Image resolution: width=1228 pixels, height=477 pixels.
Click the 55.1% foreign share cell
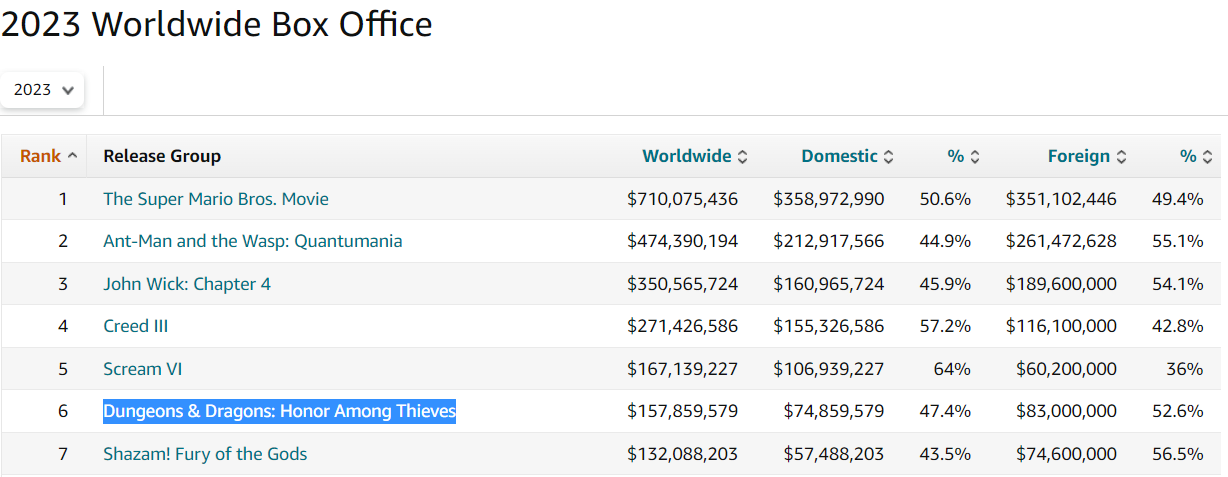point(1177,241)
